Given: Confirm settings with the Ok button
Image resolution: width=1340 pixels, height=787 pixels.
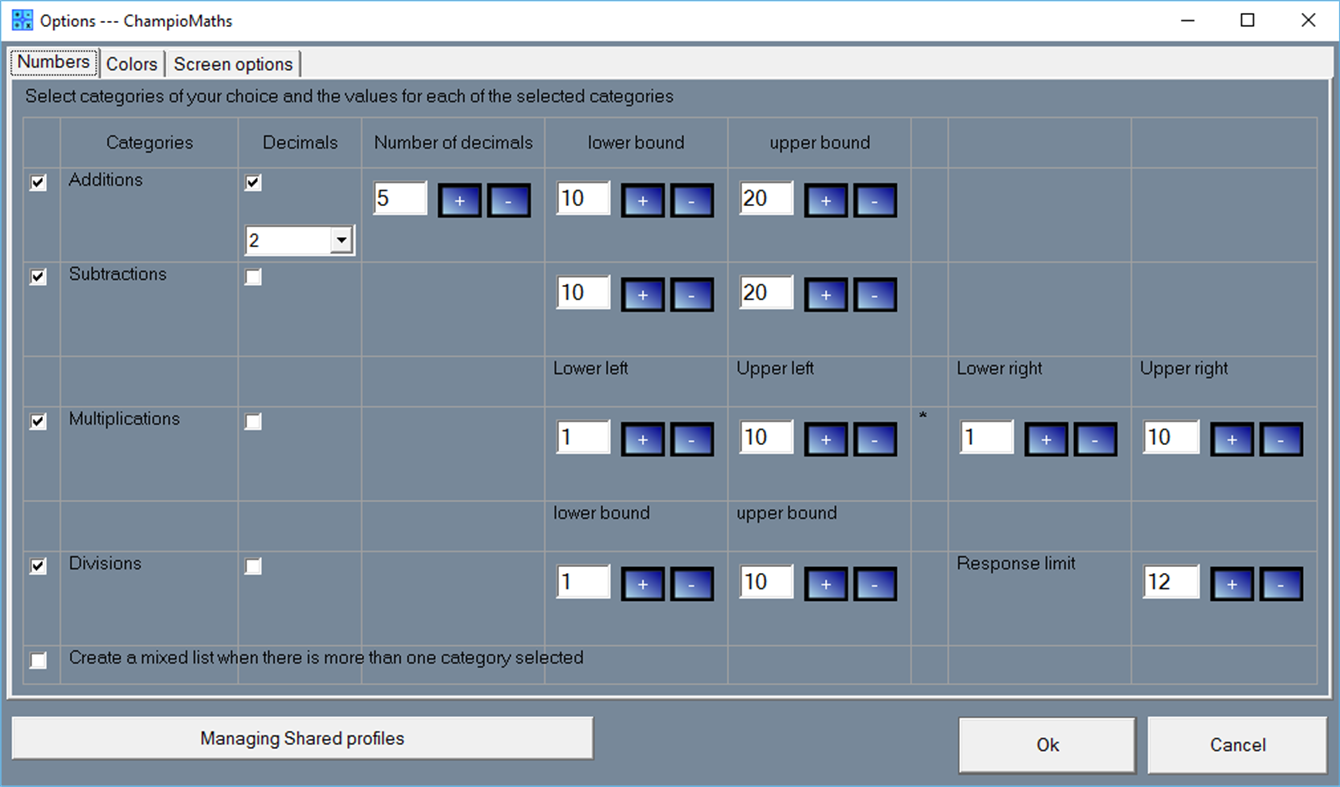Looking at the screenshot, I should click(1047, 744).
